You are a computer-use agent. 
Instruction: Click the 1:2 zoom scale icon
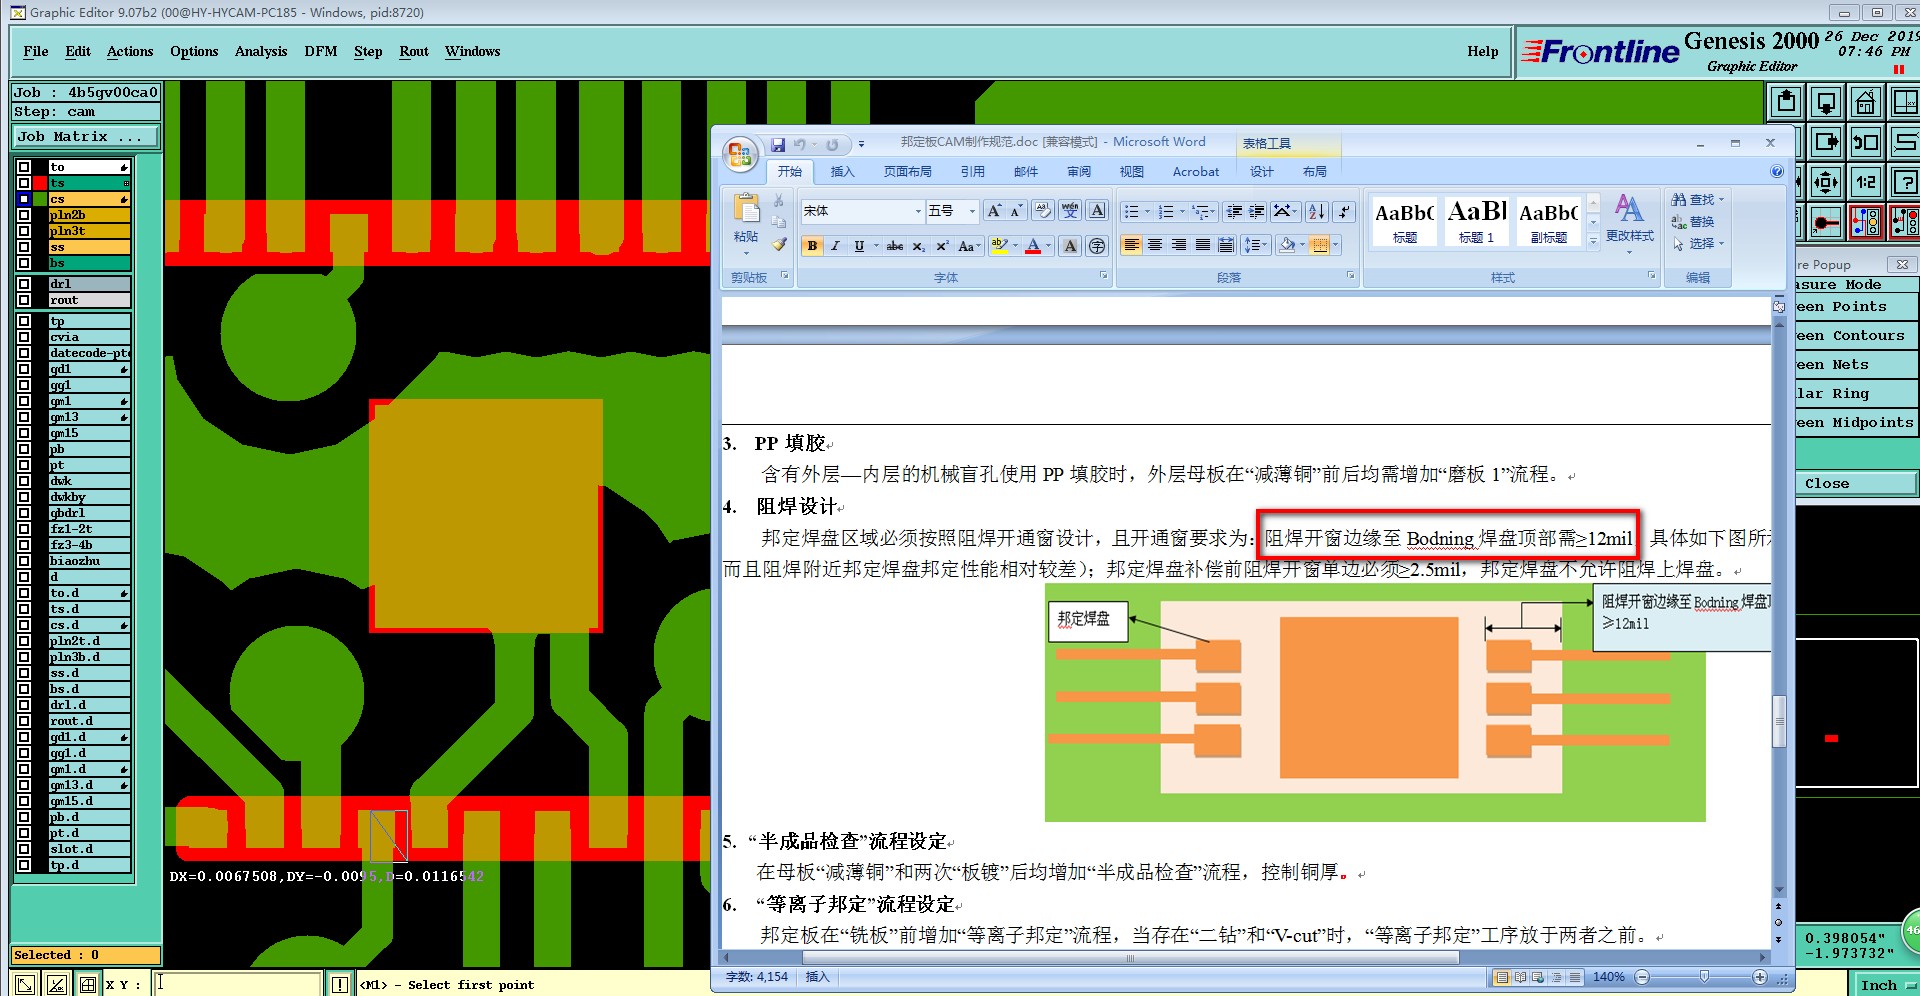pos(1865,182)
